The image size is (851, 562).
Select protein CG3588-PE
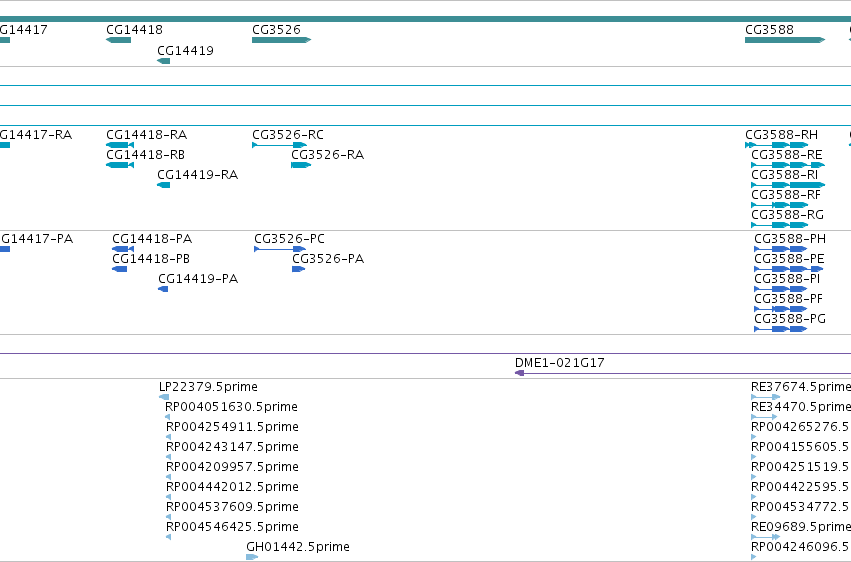point(789,269)
